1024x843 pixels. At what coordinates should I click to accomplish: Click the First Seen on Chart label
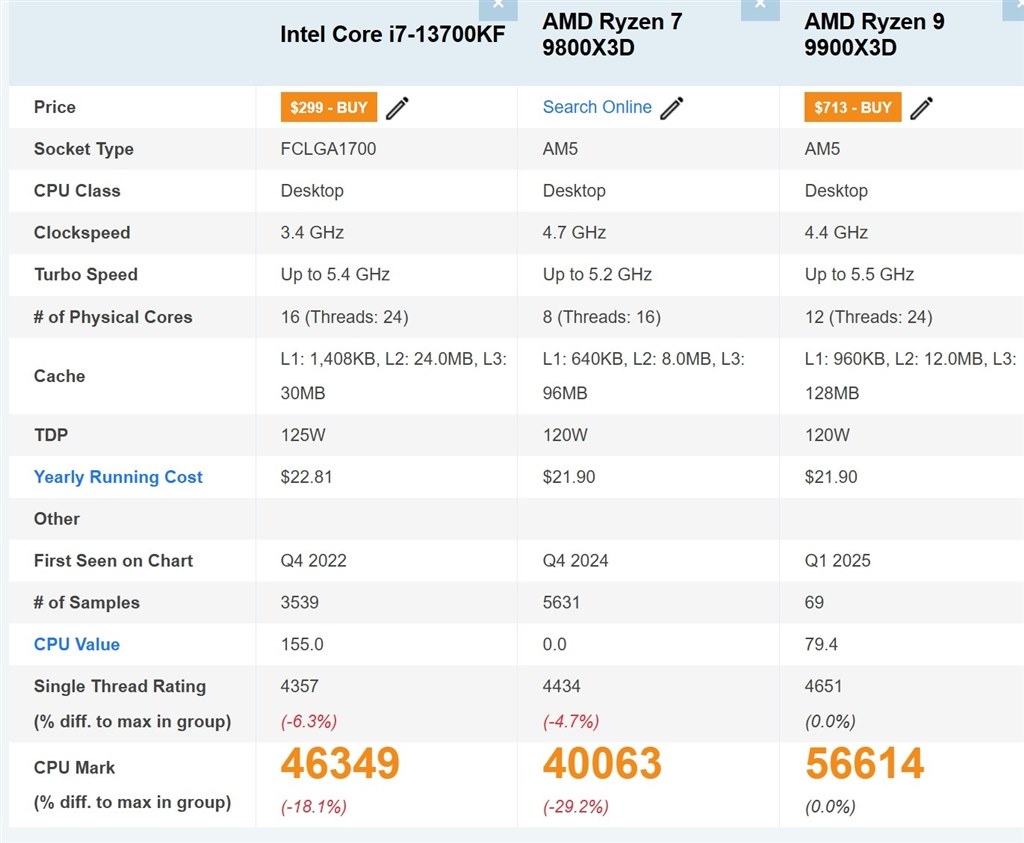point(114,560)
